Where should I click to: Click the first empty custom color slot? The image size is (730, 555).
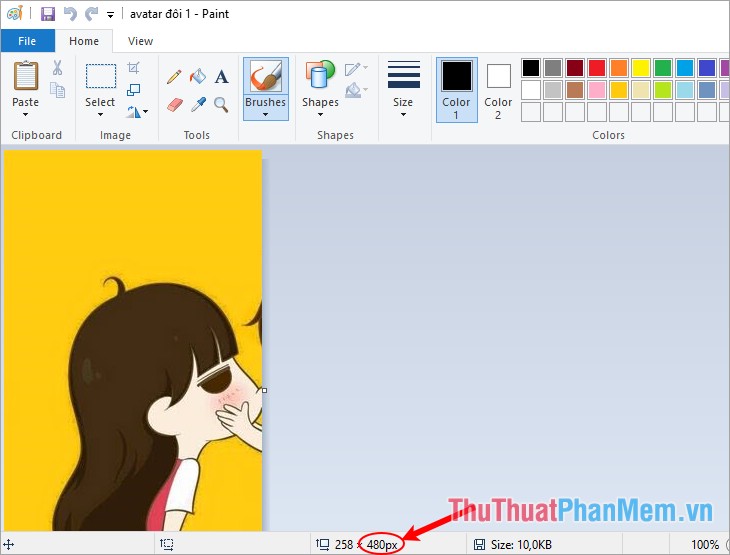point(531,112)
